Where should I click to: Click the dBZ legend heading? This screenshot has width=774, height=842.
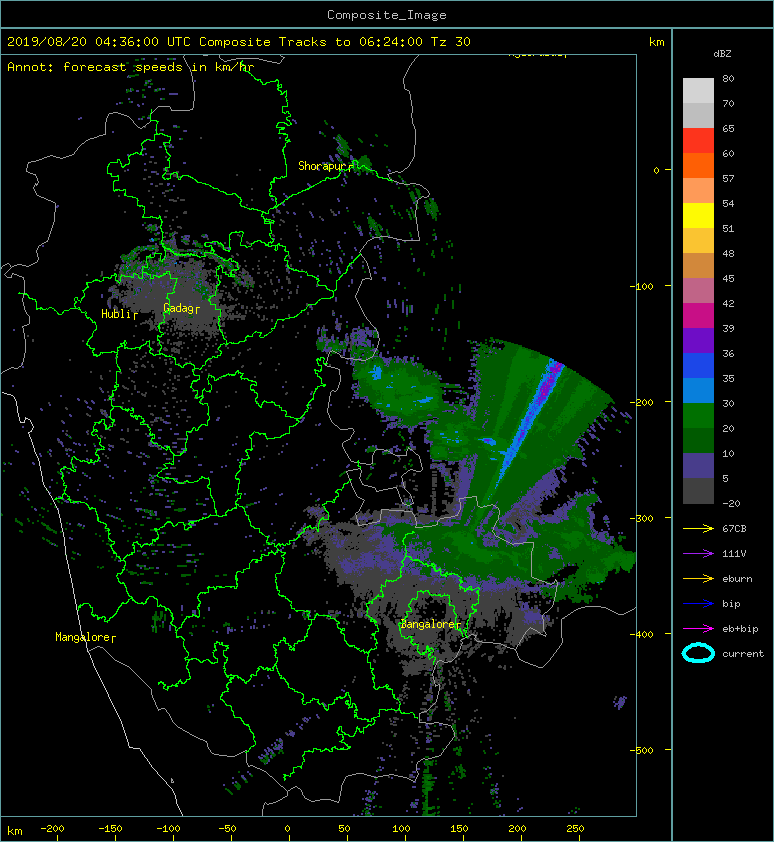[x=722, y=54]
